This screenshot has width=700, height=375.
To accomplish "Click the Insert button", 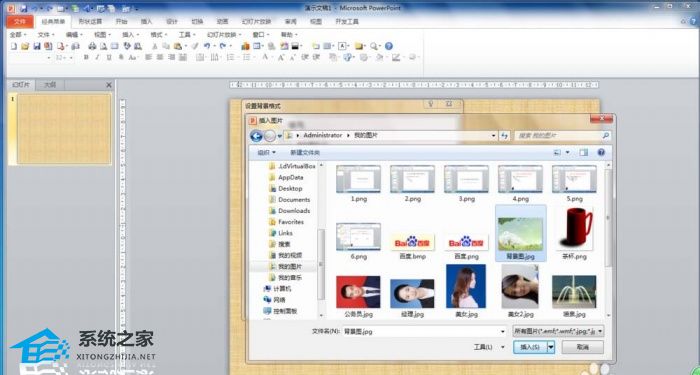I will 530,347.
